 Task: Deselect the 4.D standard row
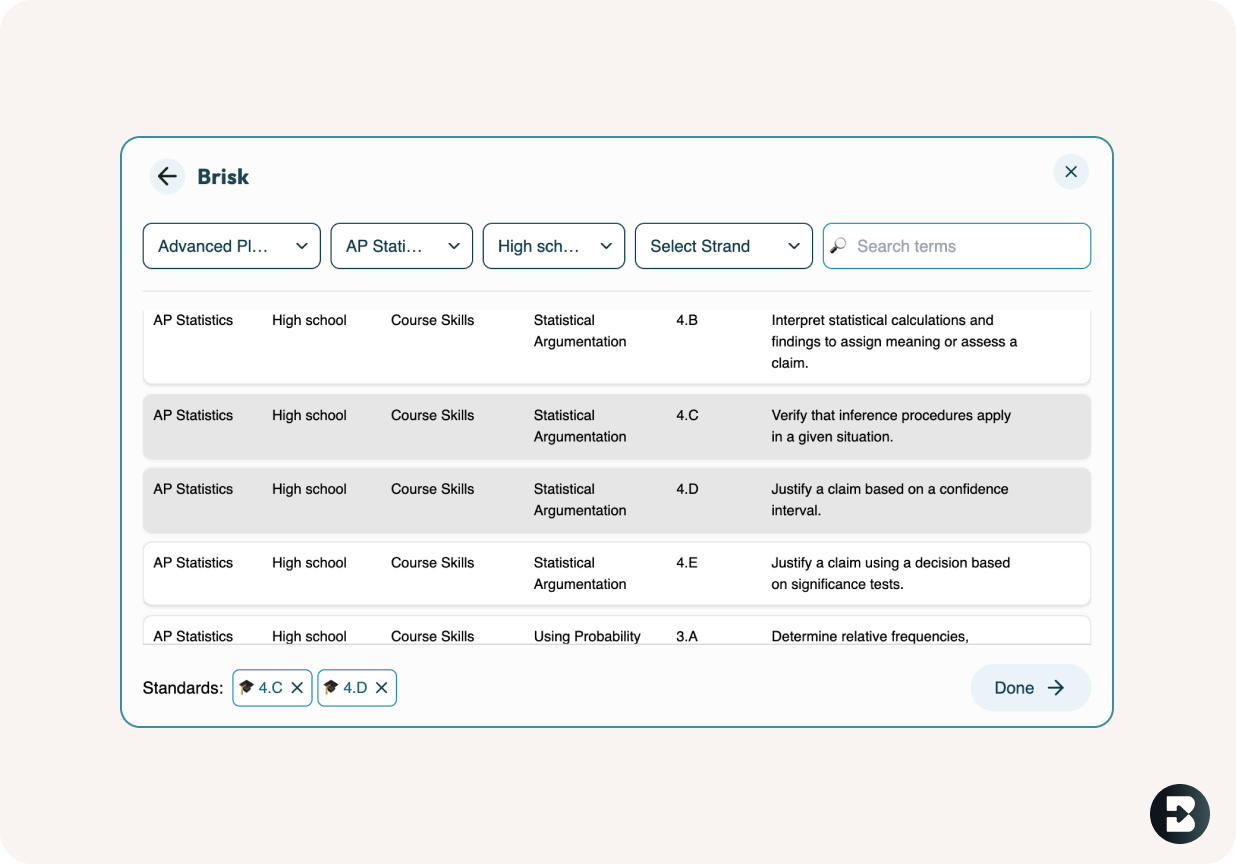(x=617, y=500)
